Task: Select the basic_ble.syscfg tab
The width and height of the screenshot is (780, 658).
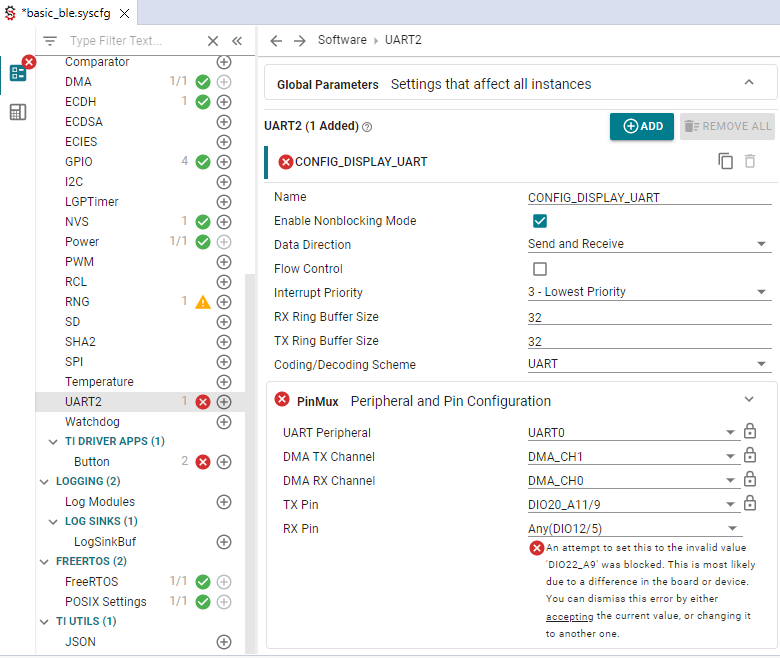Action: (x=68, y=12)
